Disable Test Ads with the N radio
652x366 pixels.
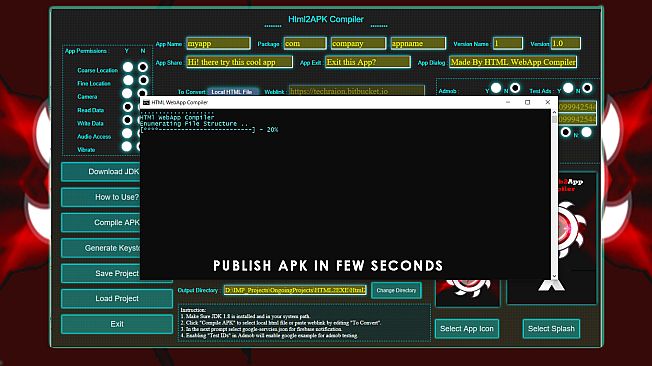[x=587, y=88]
